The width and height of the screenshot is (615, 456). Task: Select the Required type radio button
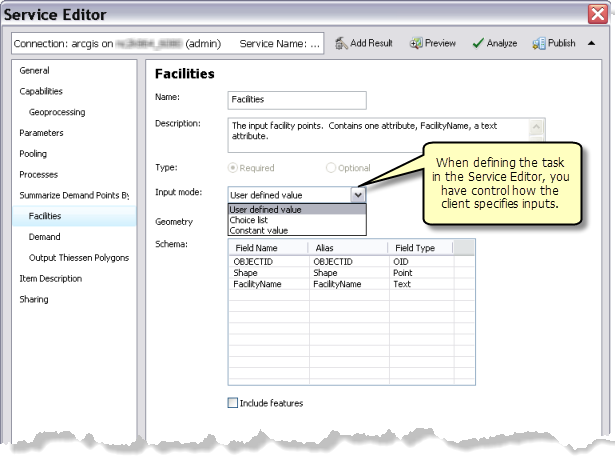coord(235,168)
